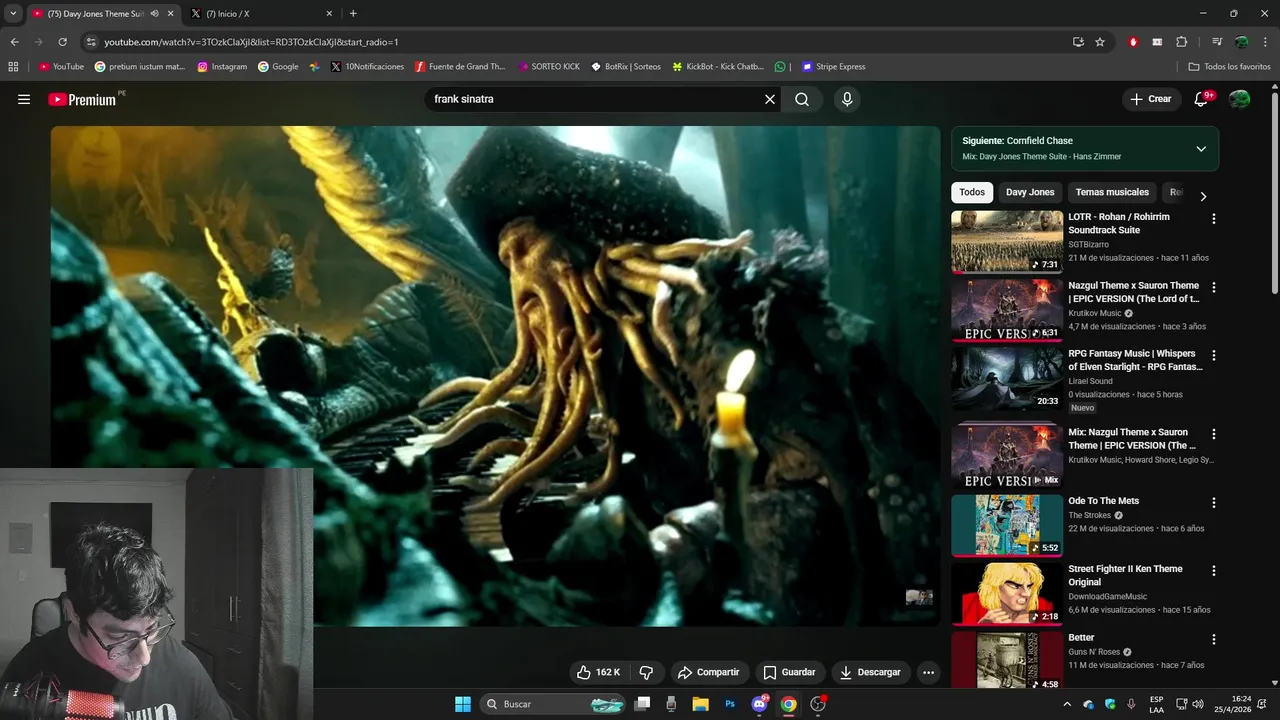Open options for Better by Guns N' Roses
Image resolution: width=1280 pixels, height=720 pixels.
click(1214, 639)
